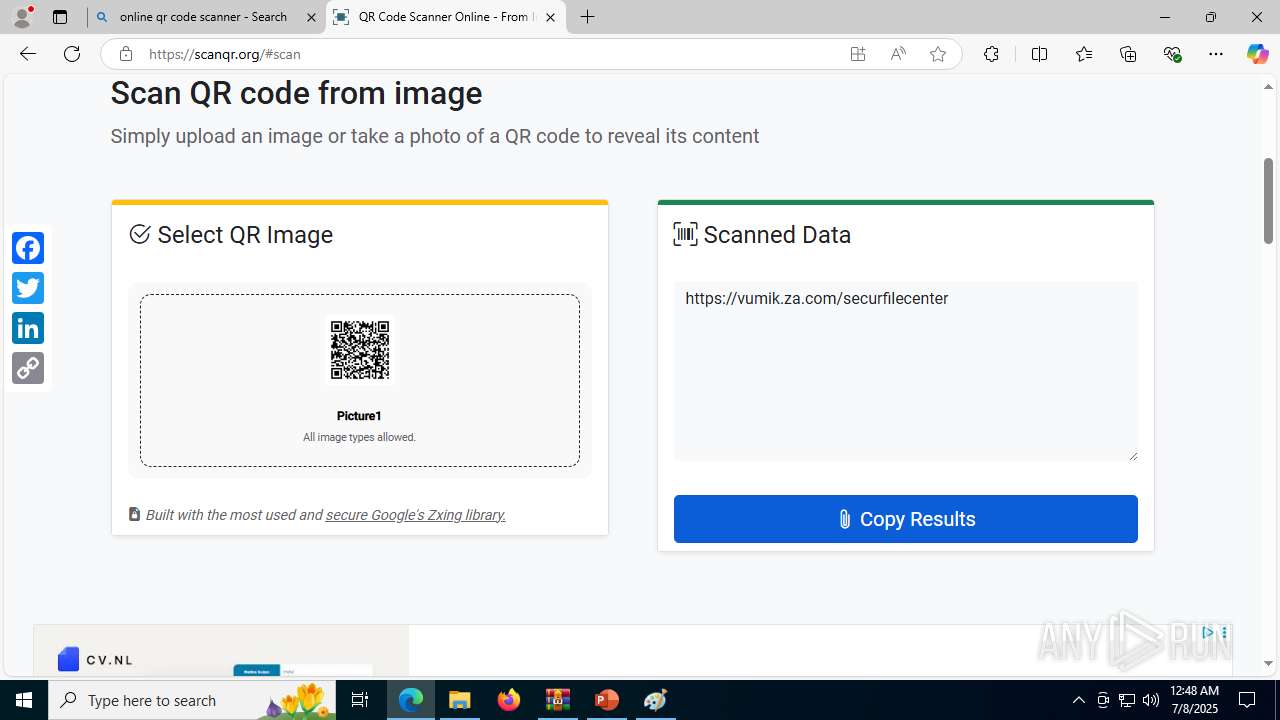Click the Scan QR code from image heading

[x=296, y=93]
